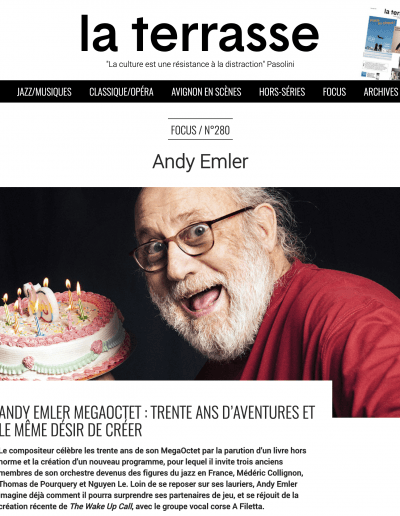The height and width of the screenshot is (516, 400).
Task: Select the Classique/Opéra menu item
Action: tap(121, 92)
